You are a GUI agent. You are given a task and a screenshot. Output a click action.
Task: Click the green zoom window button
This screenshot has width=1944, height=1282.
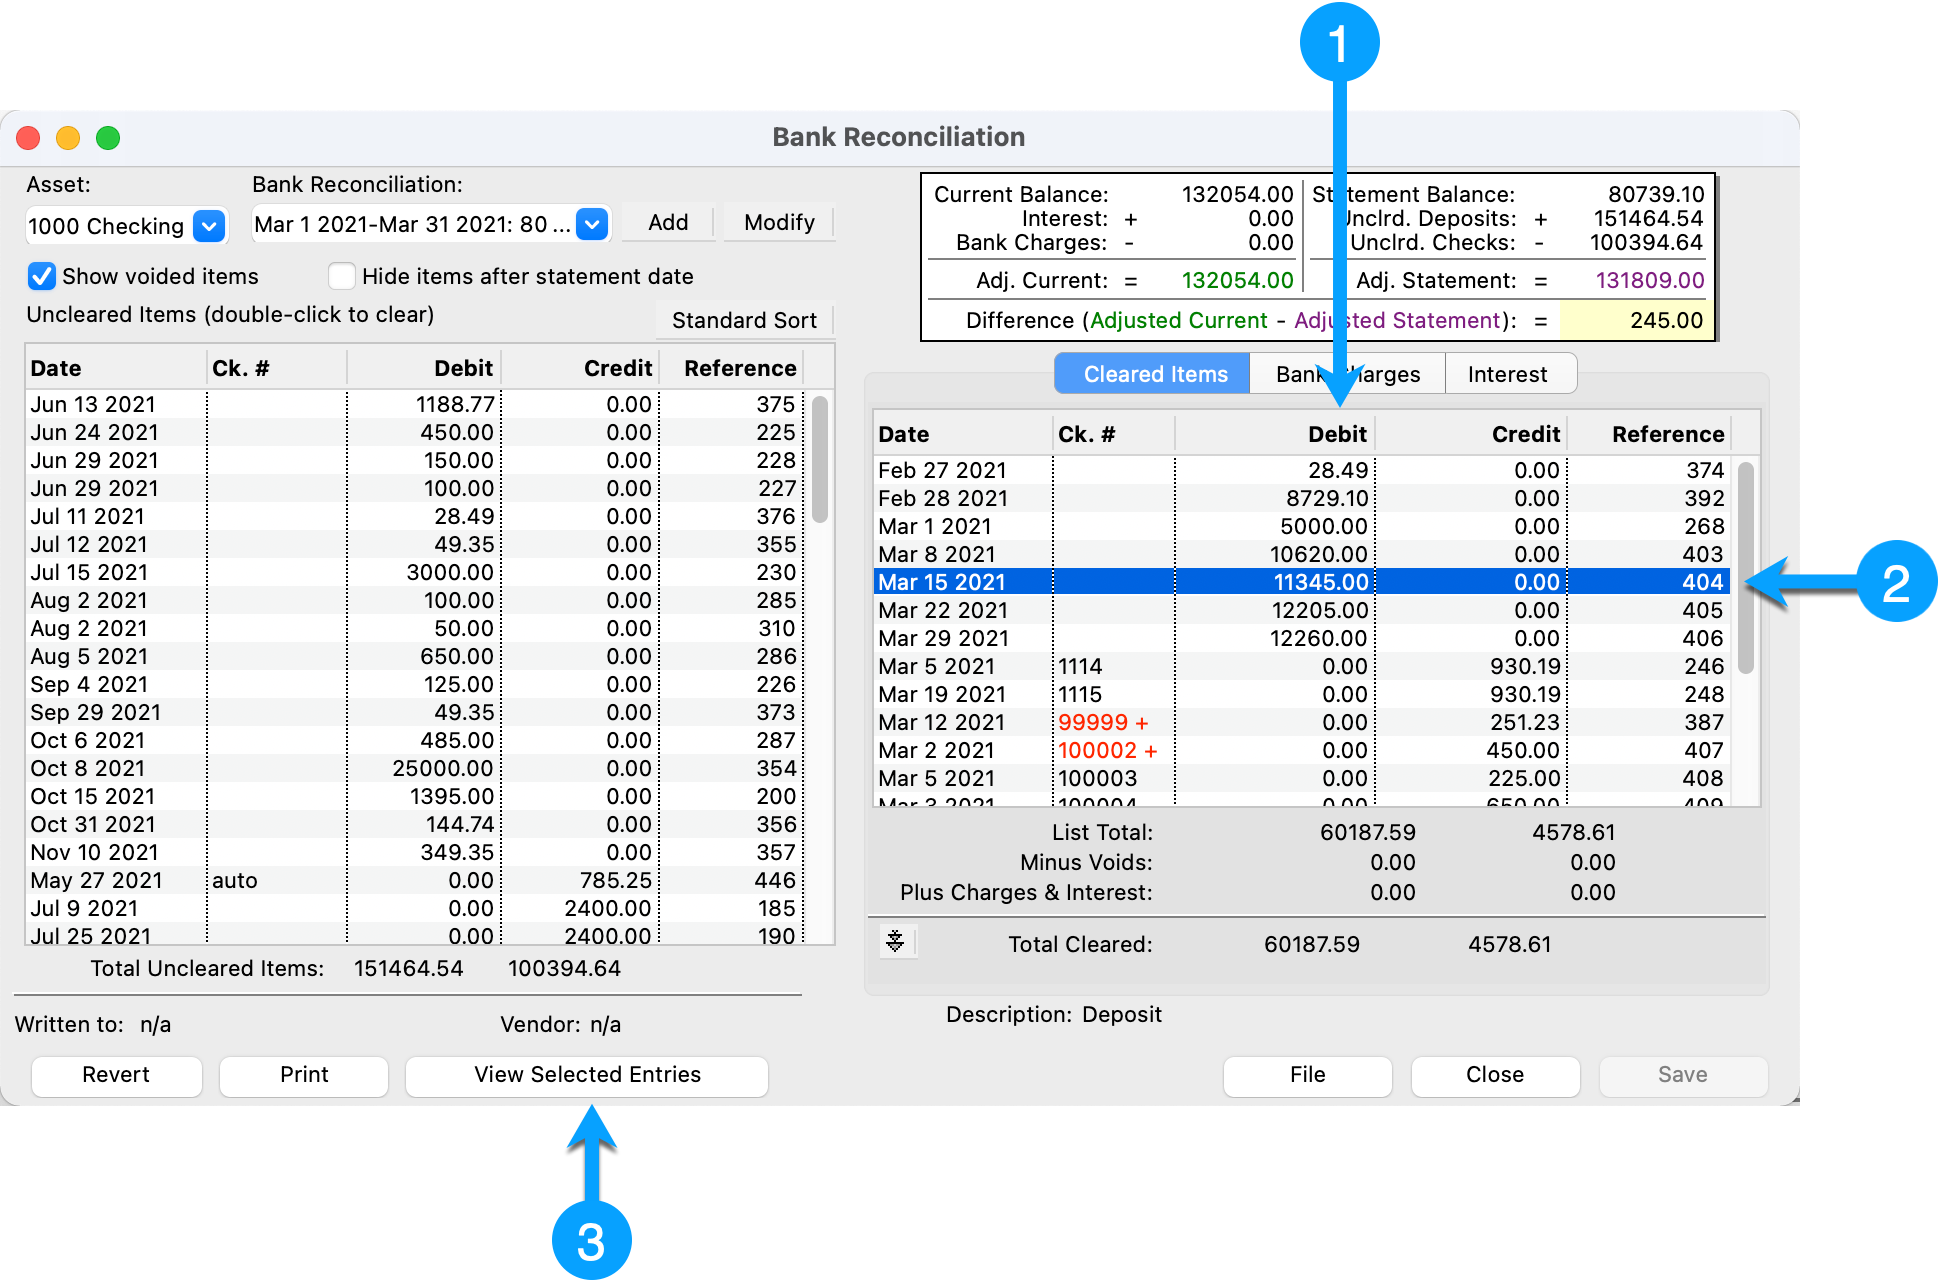click(108, 138)
